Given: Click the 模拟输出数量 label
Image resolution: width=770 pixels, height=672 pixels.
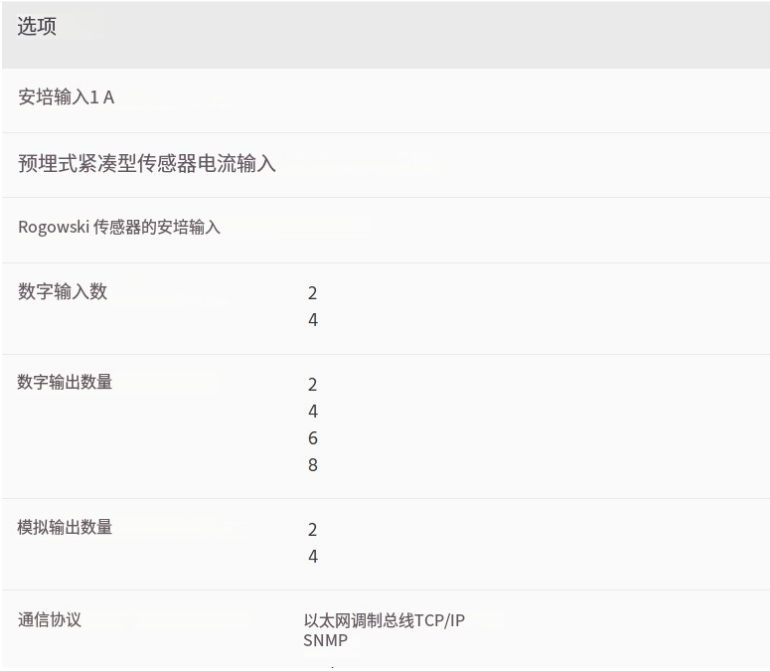Looking at the screenshot, I should tap(64, 527).
